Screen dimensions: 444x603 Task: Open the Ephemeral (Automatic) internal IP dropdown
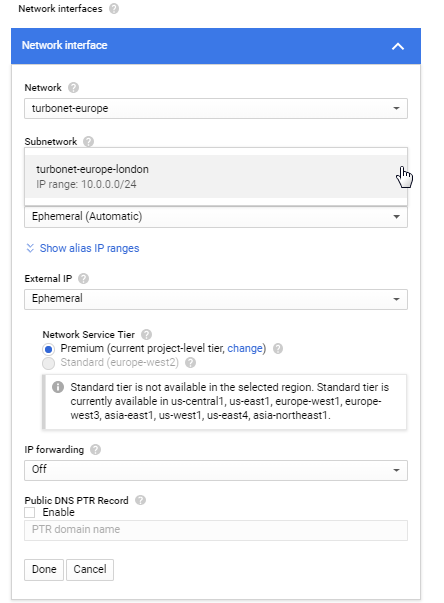(216, 217)
